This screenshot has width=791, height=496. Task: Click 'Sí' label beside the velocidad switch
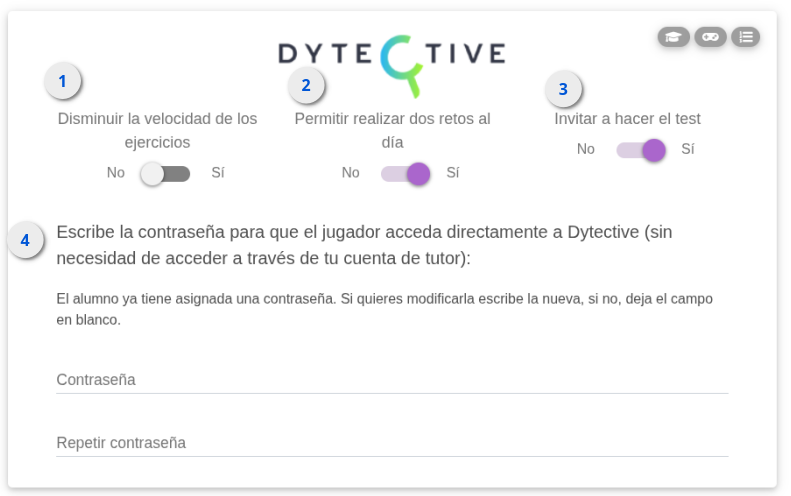coord(218,173)
